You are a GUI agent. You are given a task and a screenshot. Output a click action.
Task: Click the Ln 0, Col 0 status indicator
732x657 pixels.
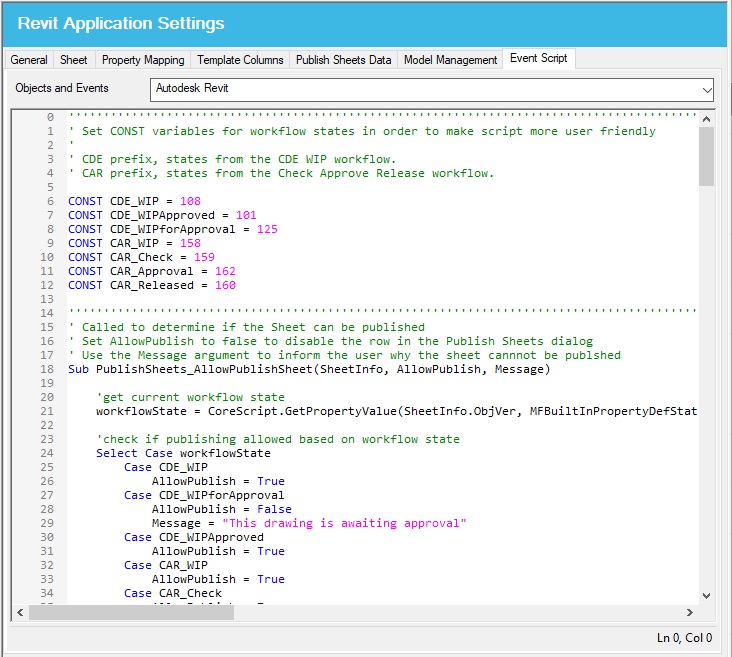tap(684, 637)
